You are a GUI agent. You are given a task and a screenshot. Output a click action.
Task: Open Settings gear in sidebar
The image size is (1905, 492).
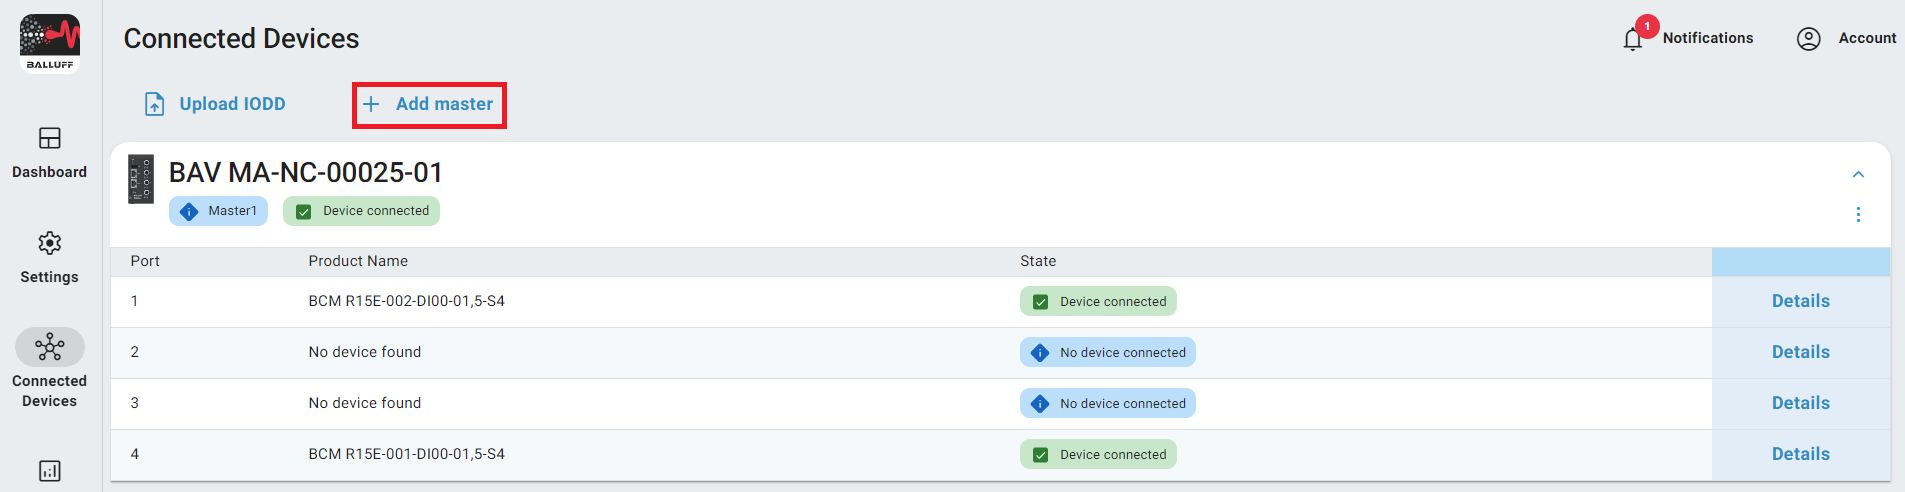coord(50,243)
